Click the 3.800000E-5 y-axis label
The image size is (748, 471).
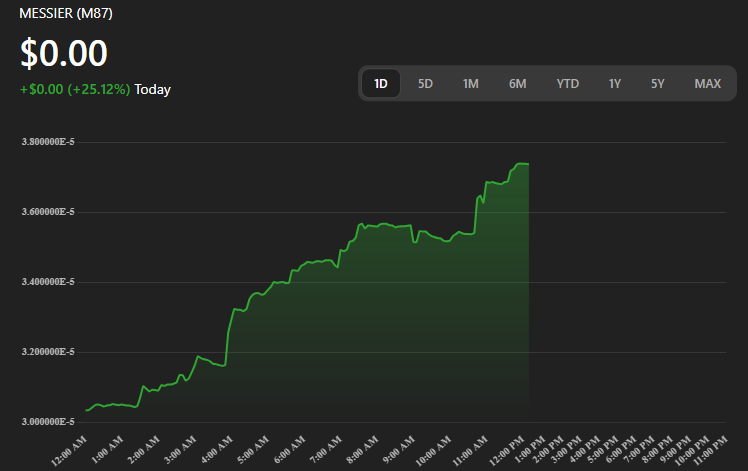pos(48,142)
